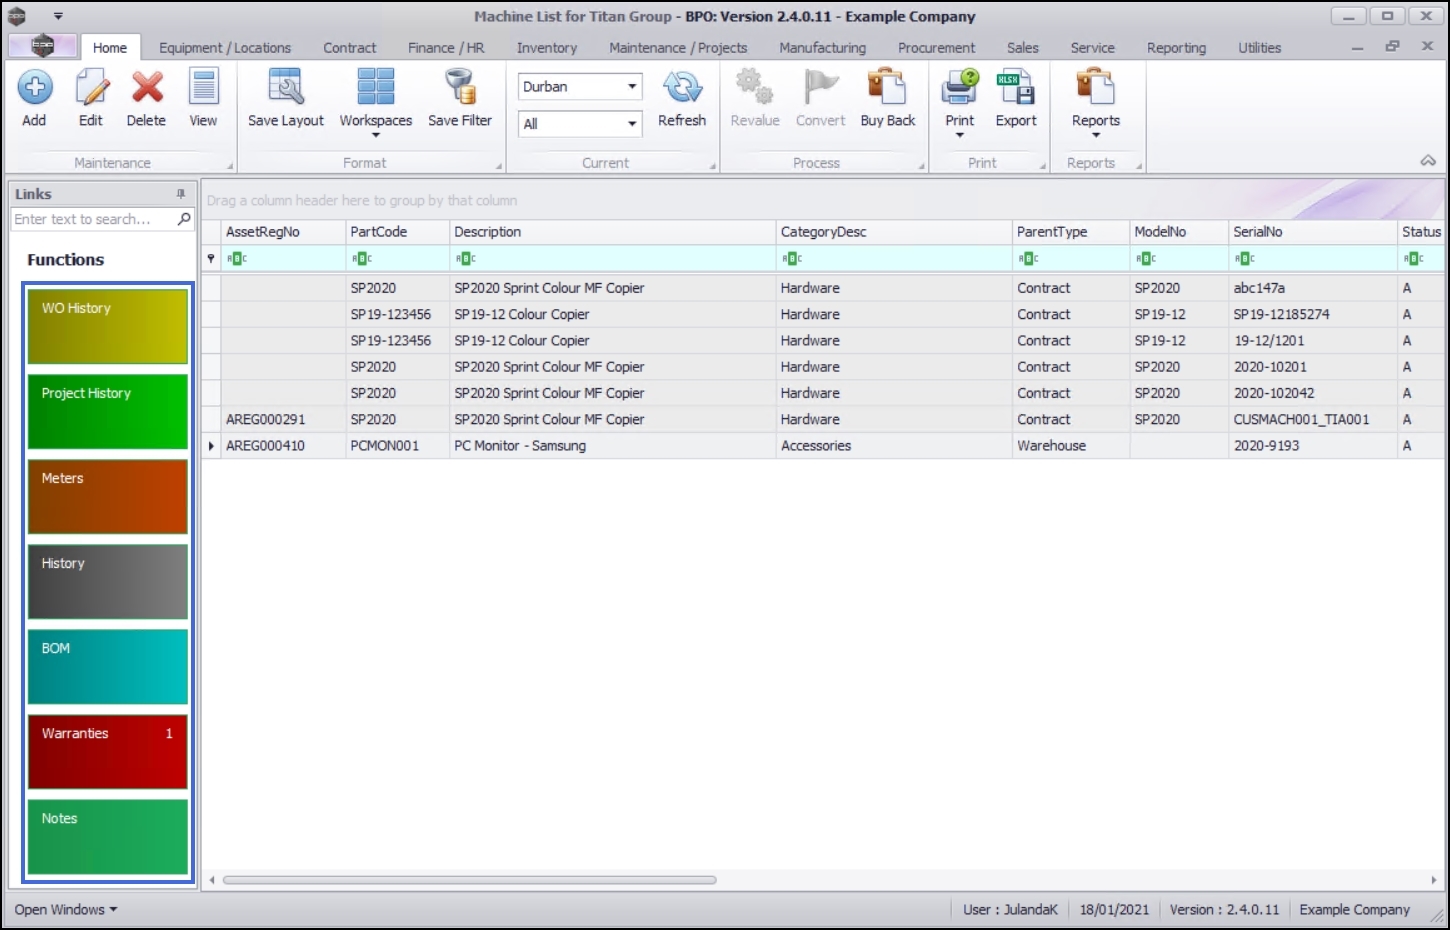Viewport: 1450px width, 930px height.
Task: Open the View record icon
Action: coord(203,87)
